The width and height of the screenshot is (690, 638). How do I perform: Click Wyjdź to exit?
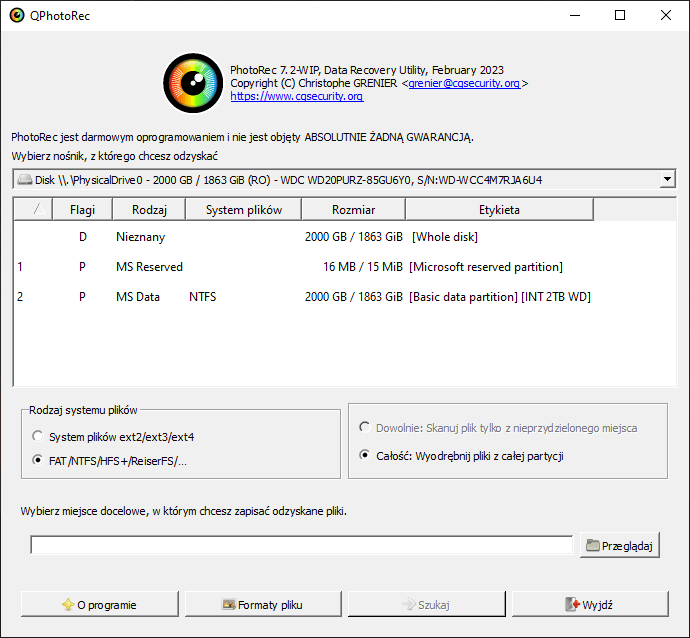pyautogui.click(x=590, y=605)
